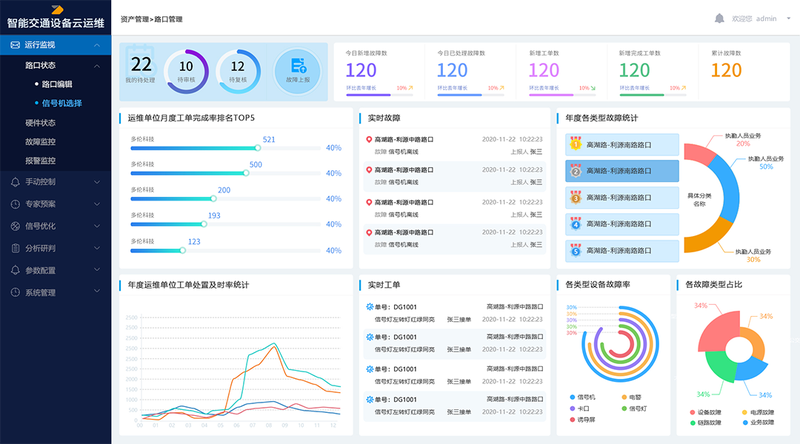Click the 分析研判 icon in sidebar

tap(14, 248)
